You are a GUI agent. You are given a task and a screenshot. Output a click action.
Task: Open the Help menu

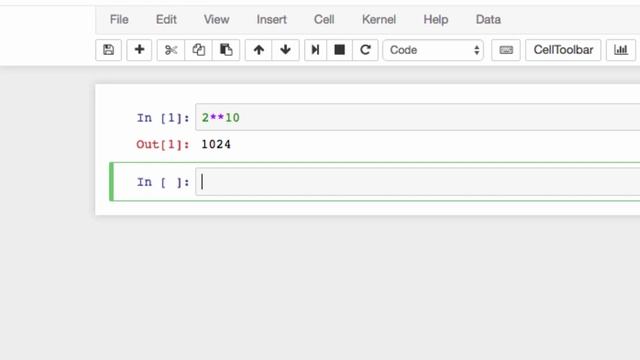[x=436, y=19]
